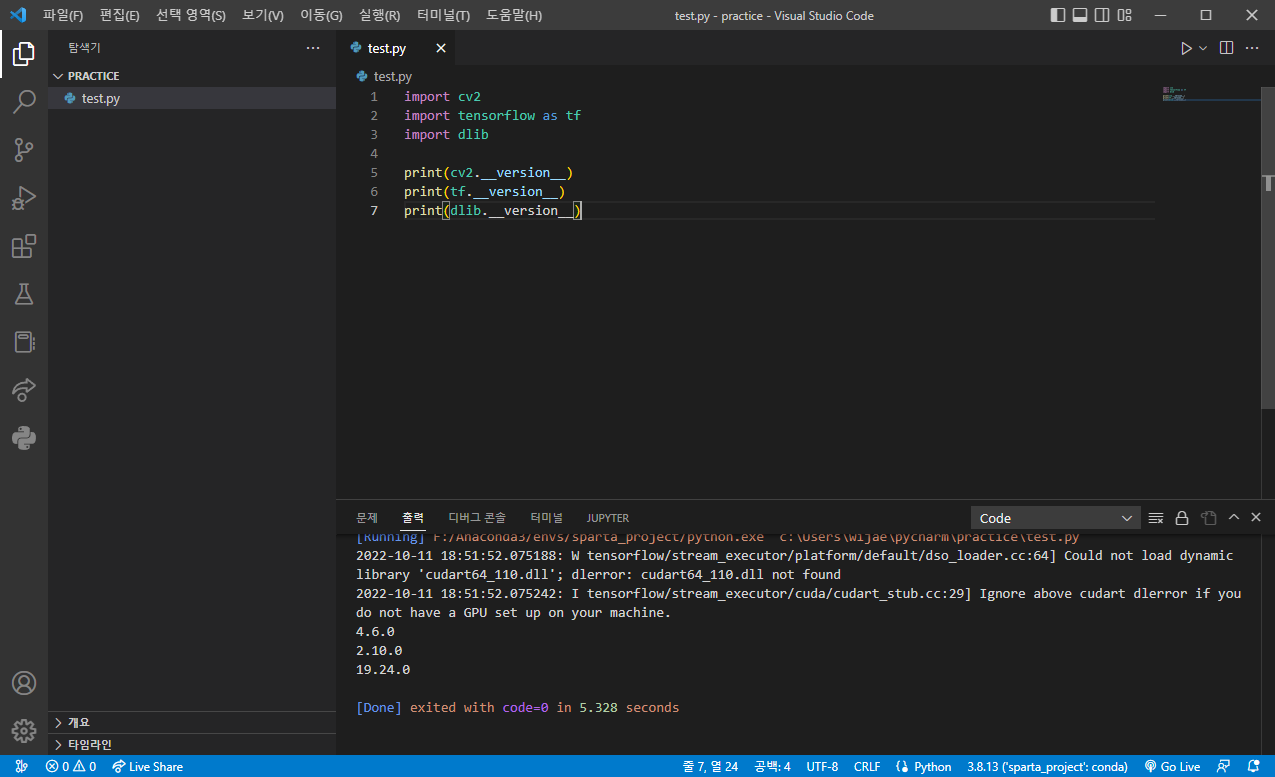
Task: Clear the output panel
Action: (1156, 518)
